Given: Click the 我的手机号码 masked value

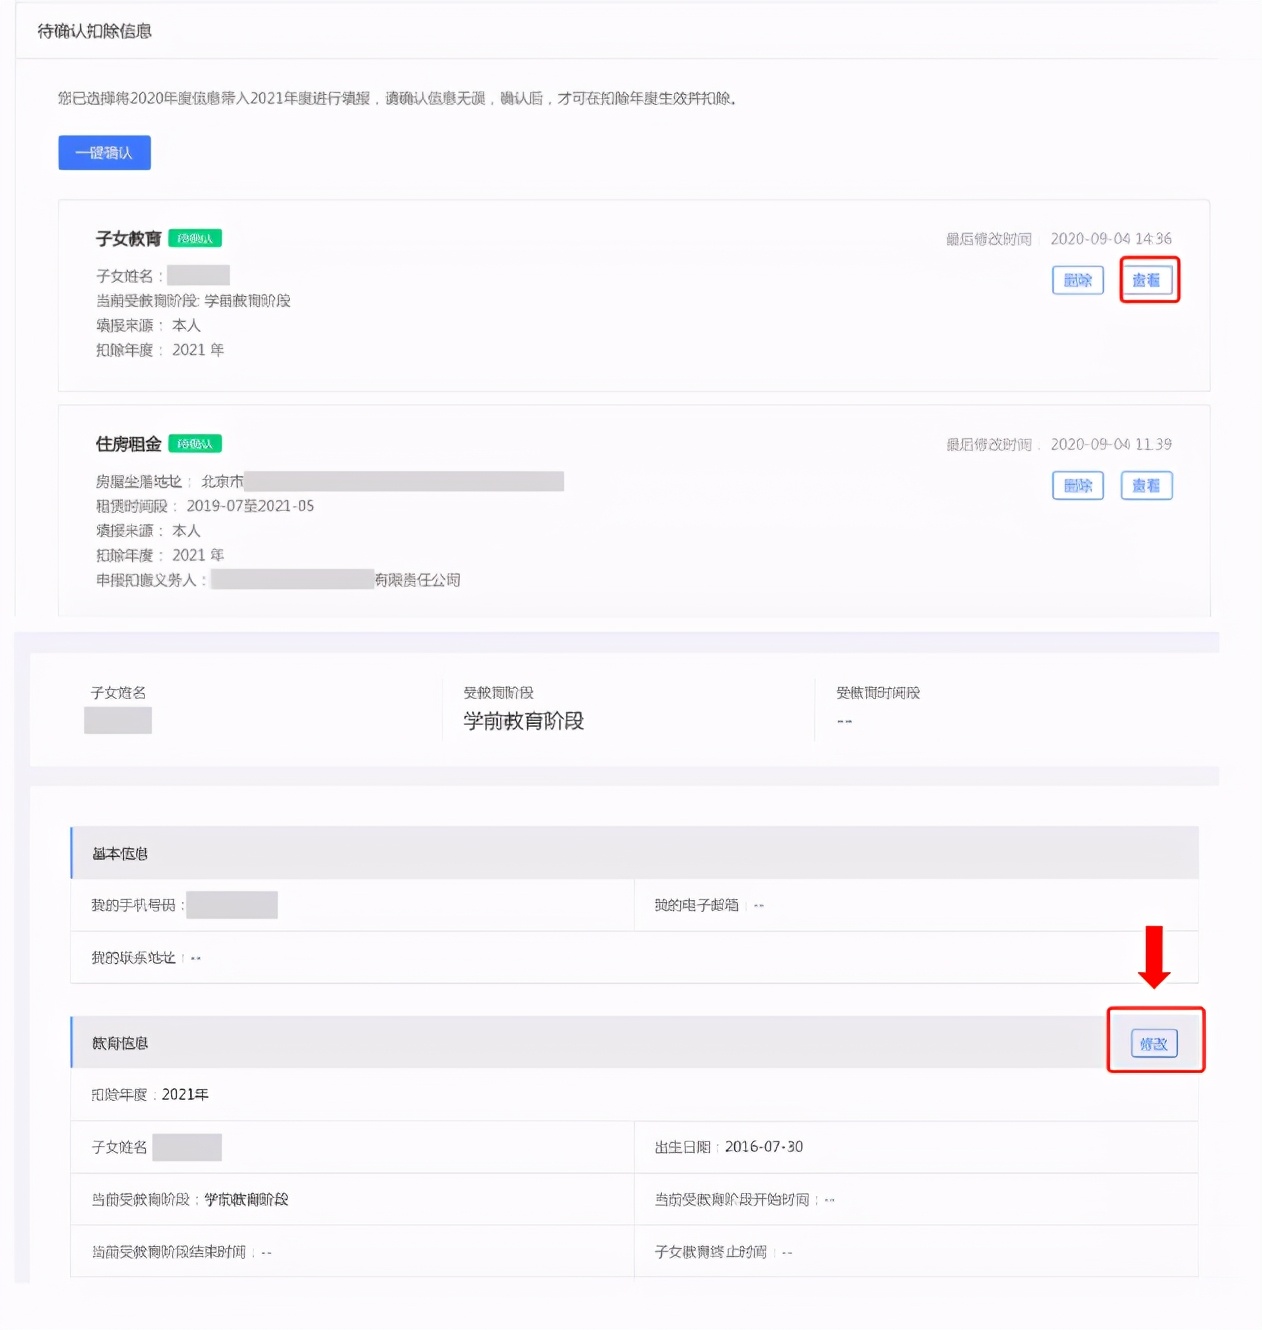Looking at the screenshot, I should point(231,905).
